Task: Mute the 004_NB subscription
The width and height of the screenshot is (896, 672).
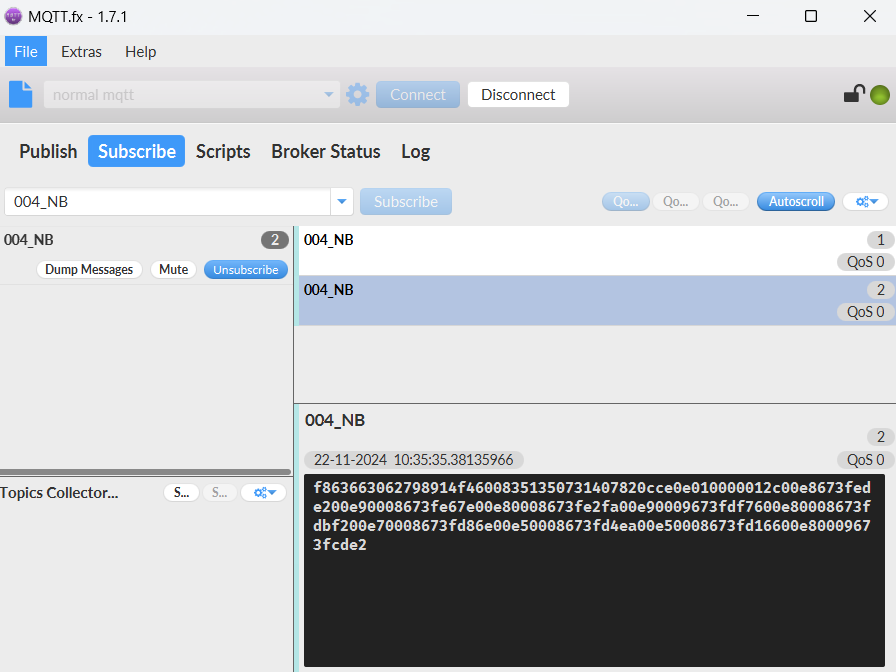Action: coord(173,270)
